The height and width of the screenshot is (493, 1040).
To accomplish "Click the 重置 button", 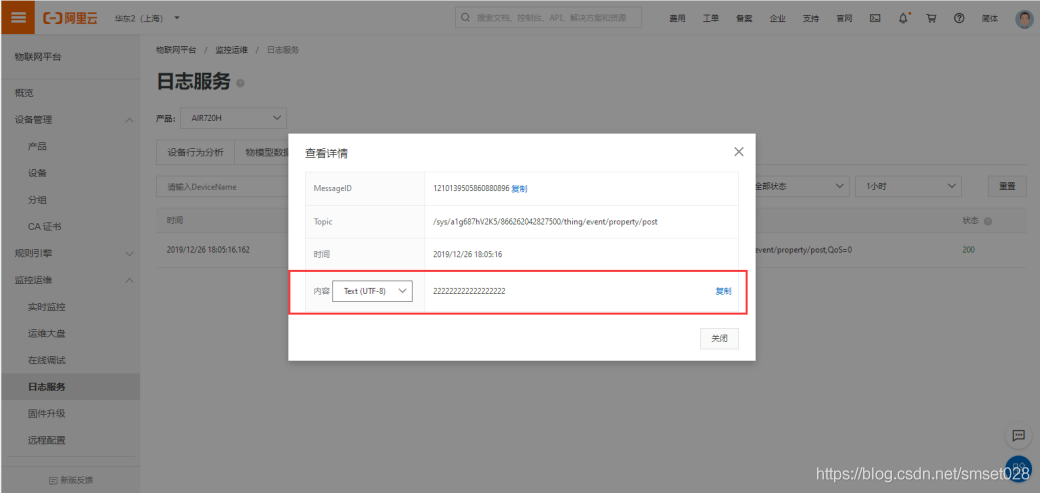I will coord(1007,186).
